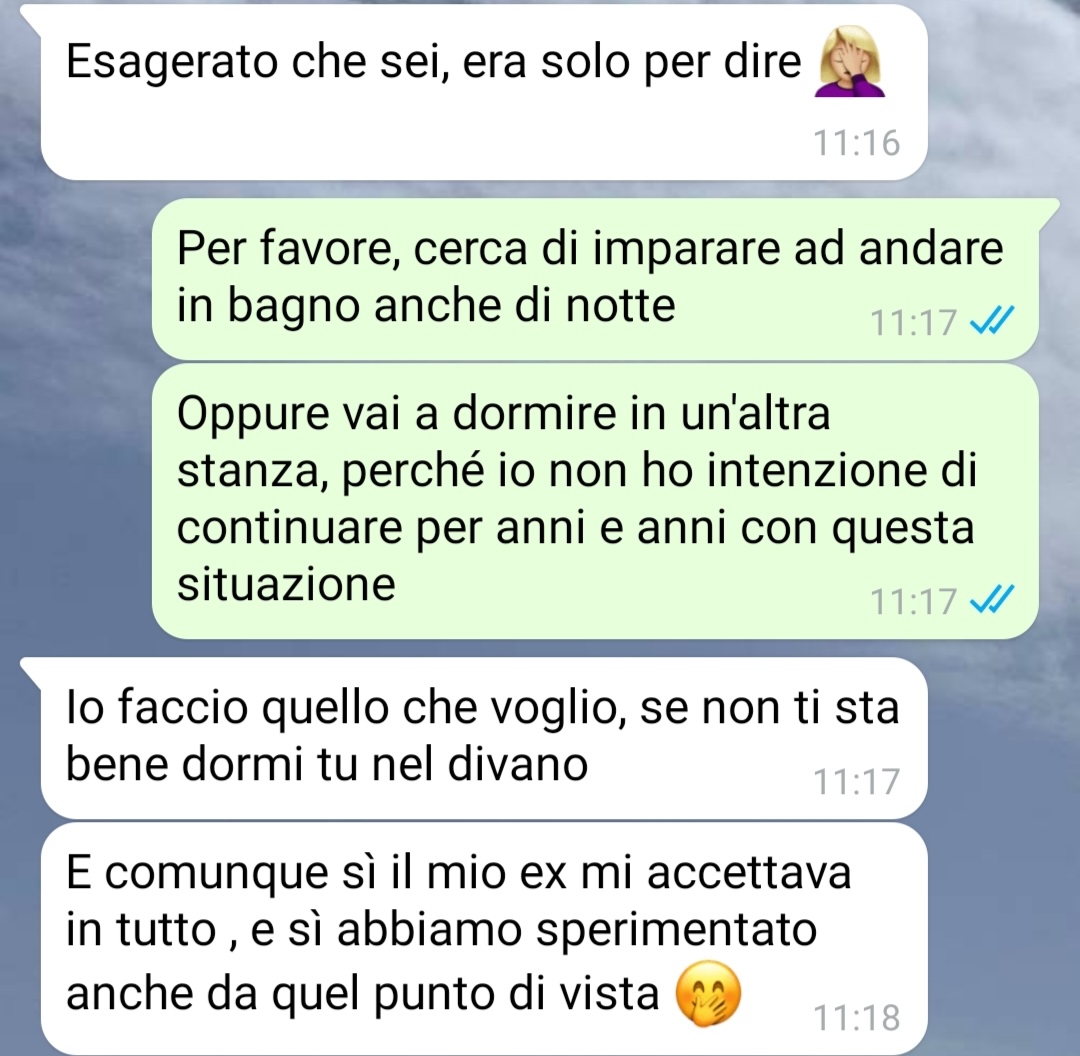Tap the word 'situazione' in green bubble
The height and width of the screenshot is (1056, 1080).
[x=287, y=585]
